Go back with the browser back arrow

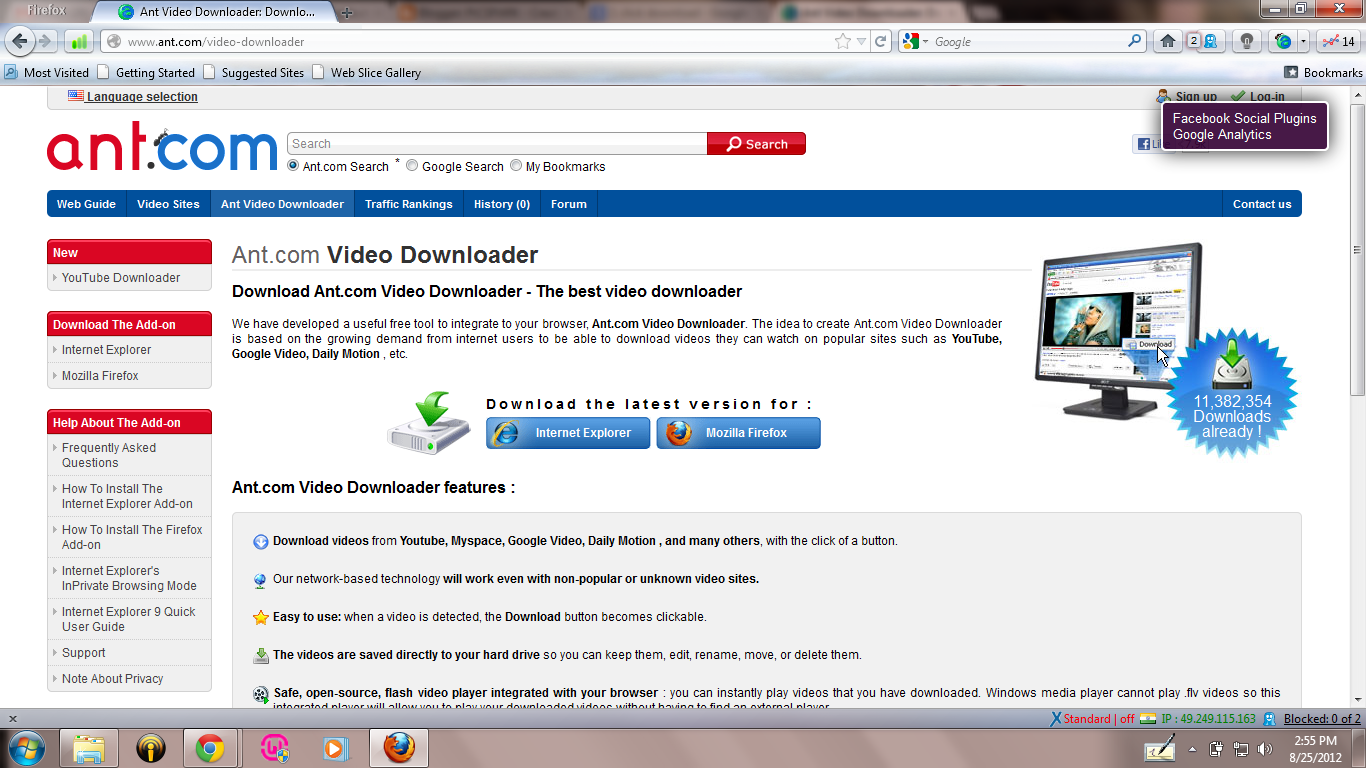pyautogui.click(x=19, y=41)
